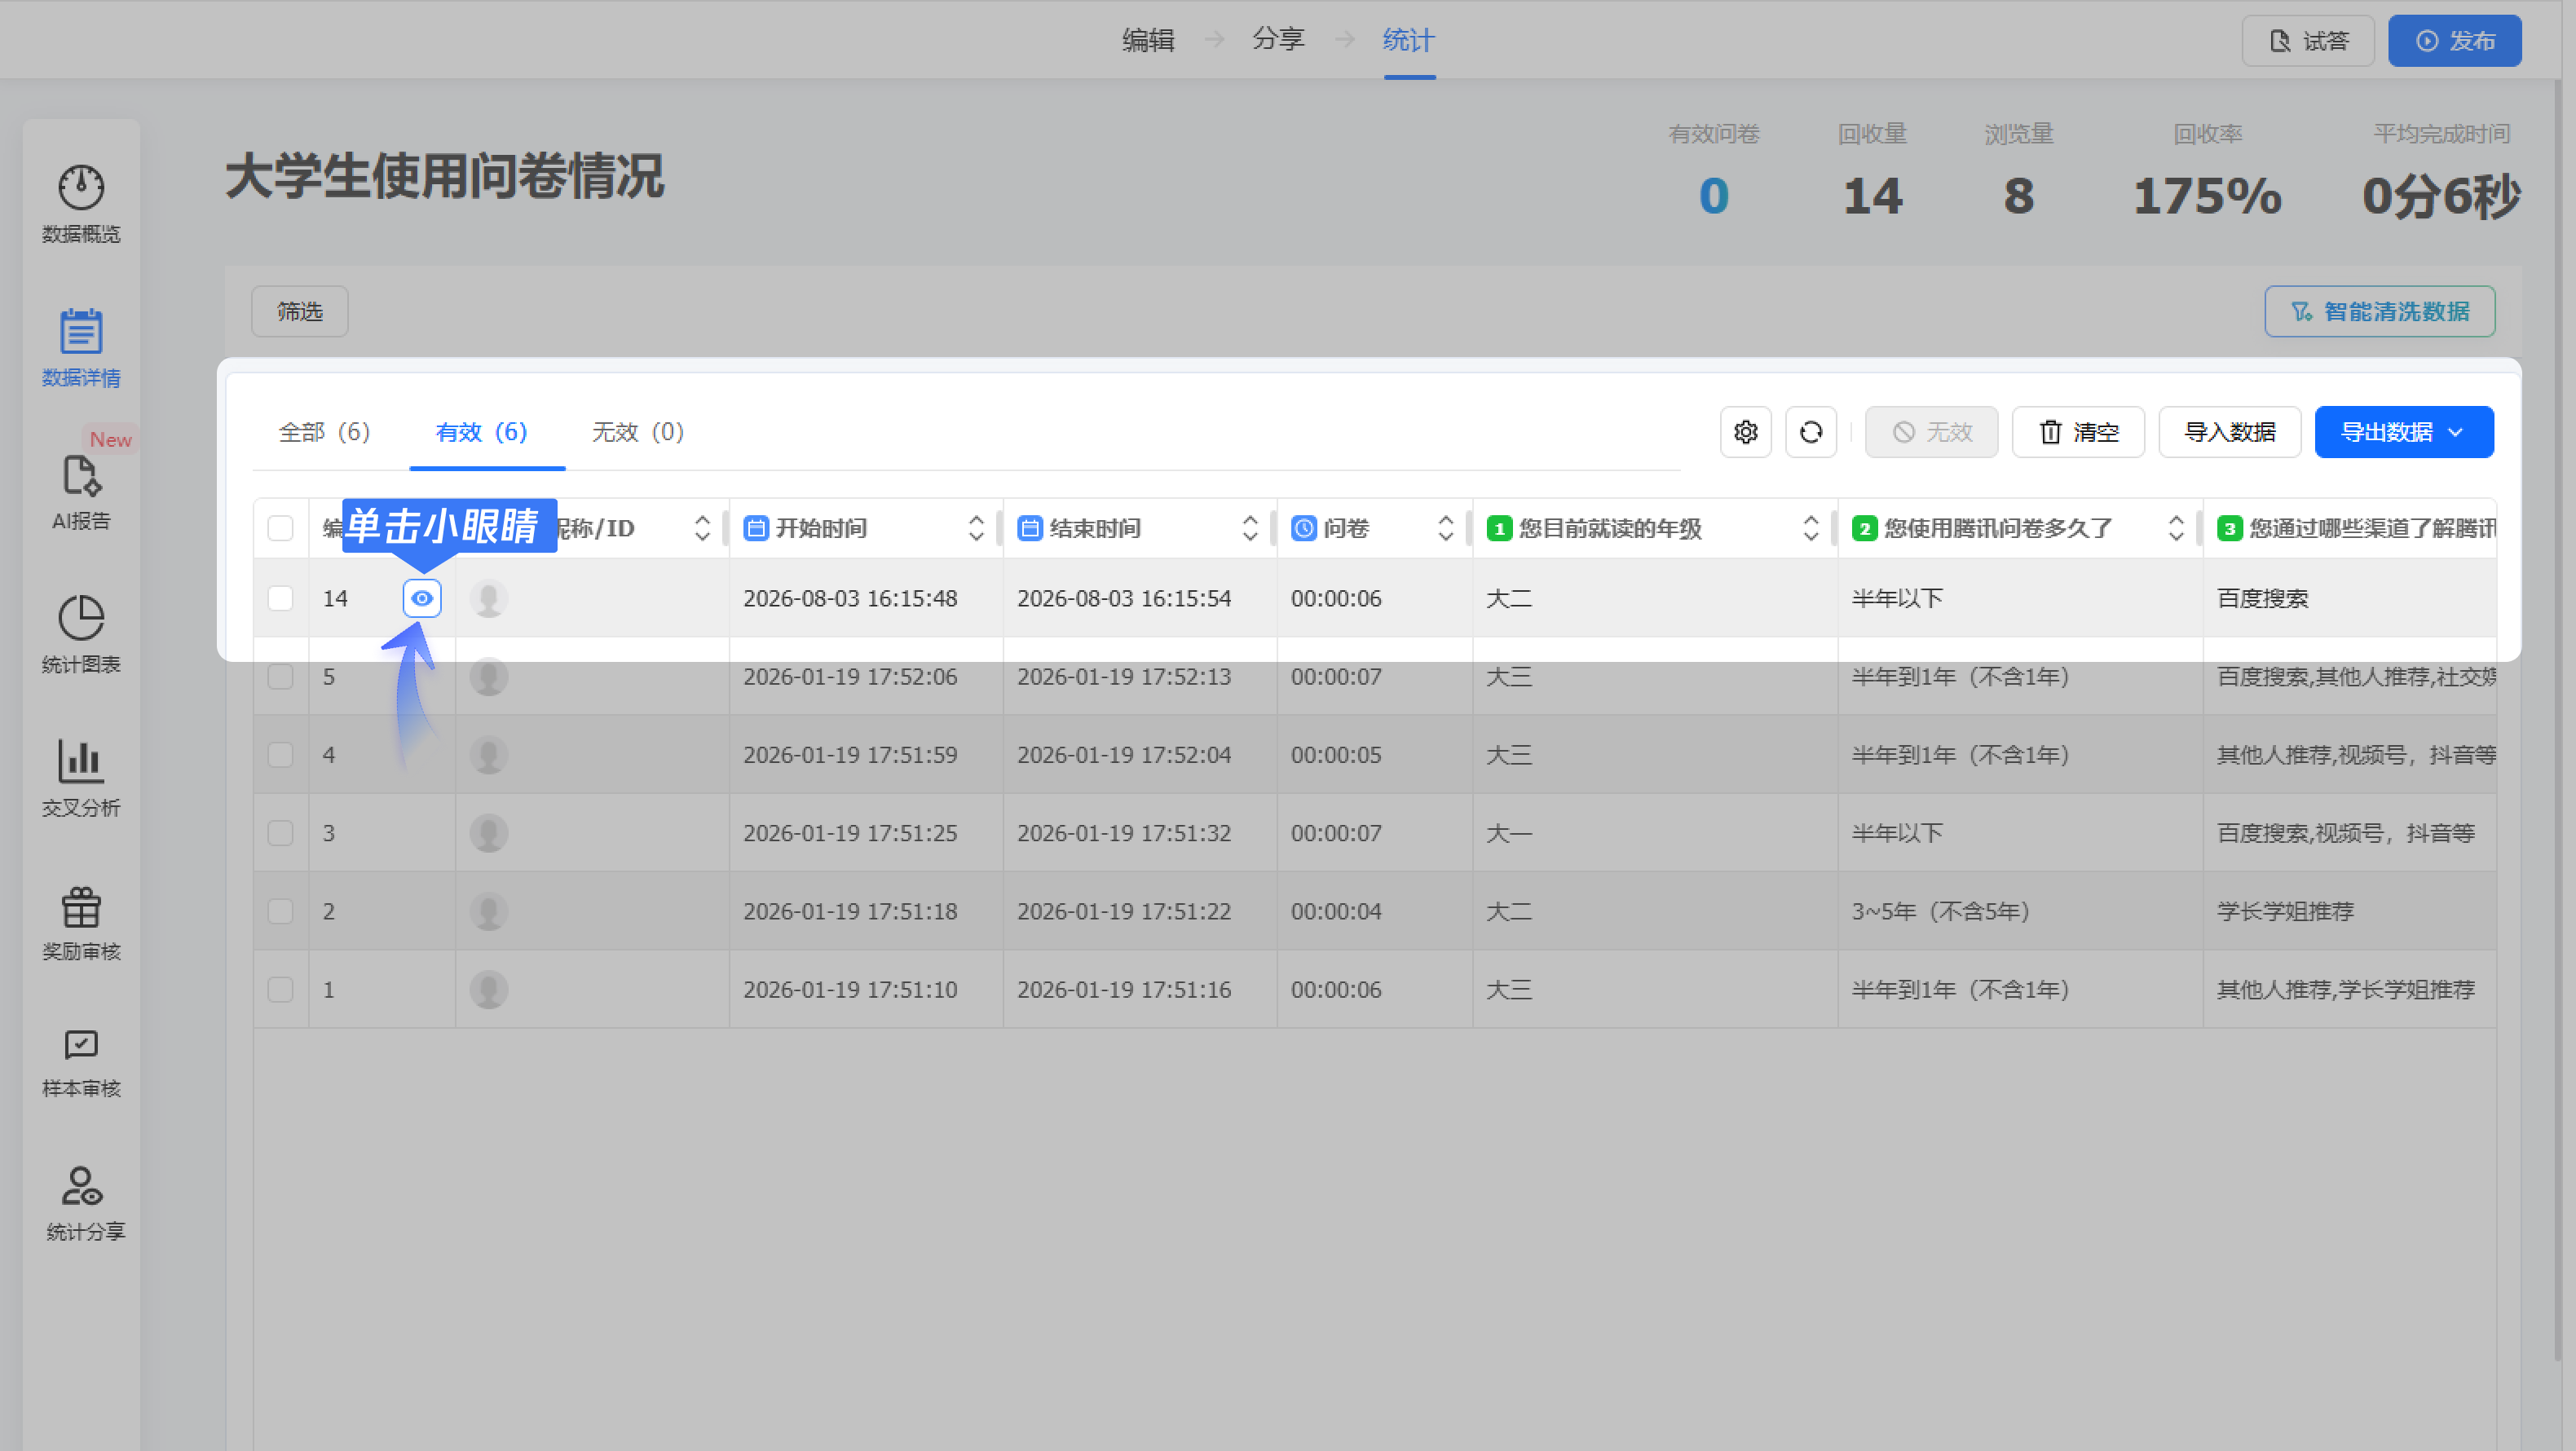The height and width of the screenshot is (1451, 2576).
Task: Click the eye icon in row 14
Action: click(422, 598)
